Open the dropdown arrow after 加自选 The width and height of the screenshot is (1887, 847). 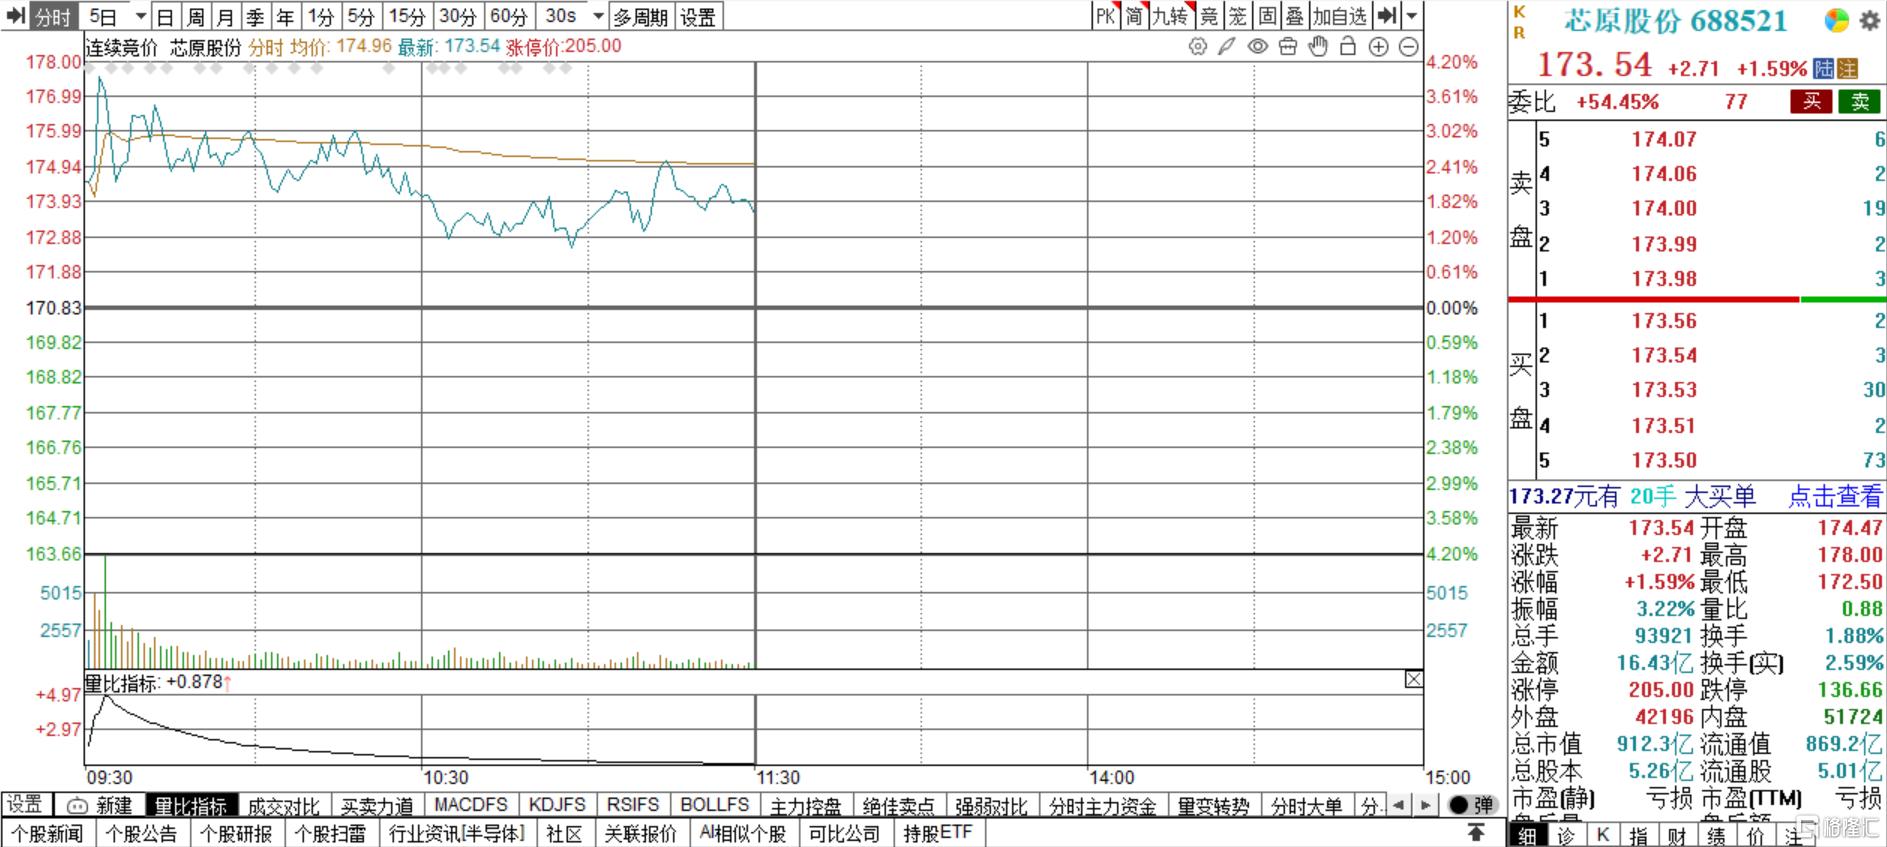pyautogui.click(x=1411, y=17)
